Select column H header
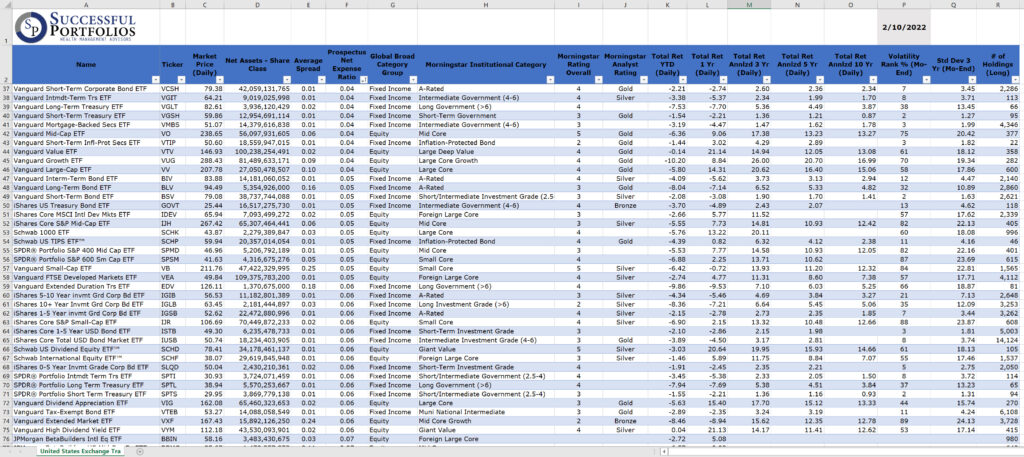The height and width of the screenshot is (457, 1024). coord(486,4)
